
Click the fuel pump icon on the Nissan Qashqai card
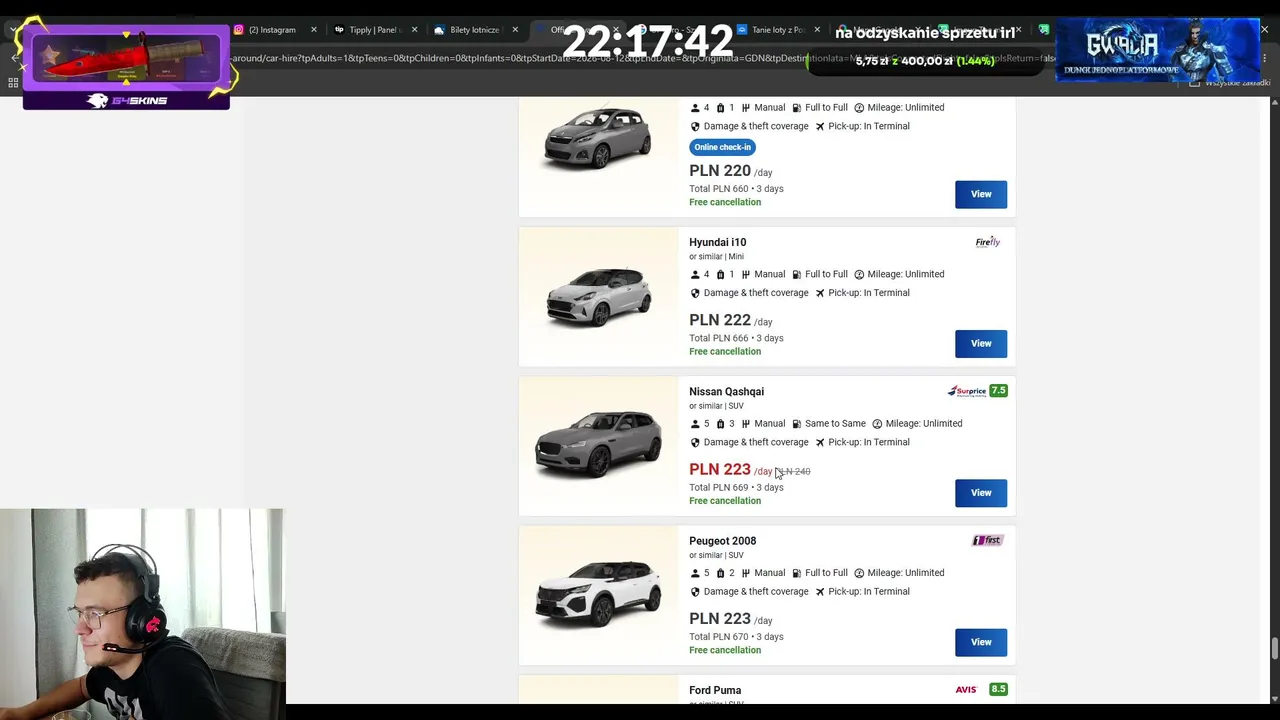797,424
